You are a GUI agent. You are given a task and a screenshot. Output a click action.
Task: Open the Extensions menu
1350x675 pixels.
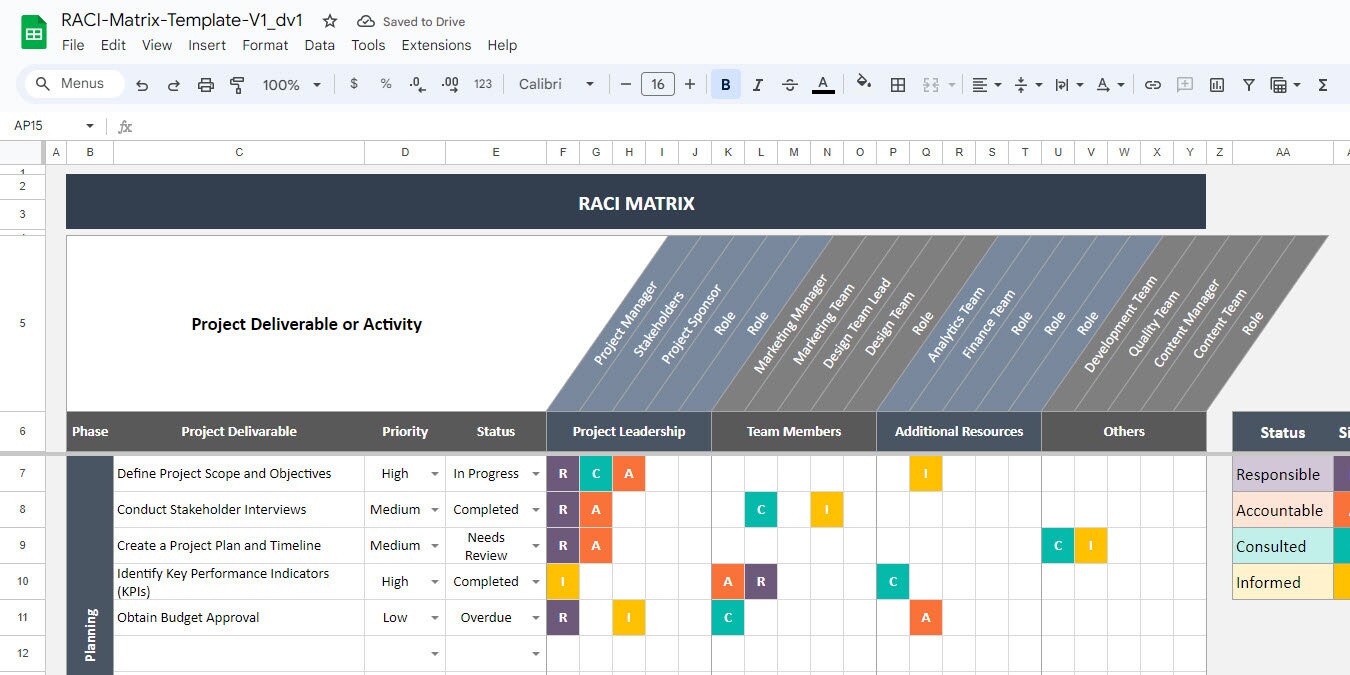436,45
